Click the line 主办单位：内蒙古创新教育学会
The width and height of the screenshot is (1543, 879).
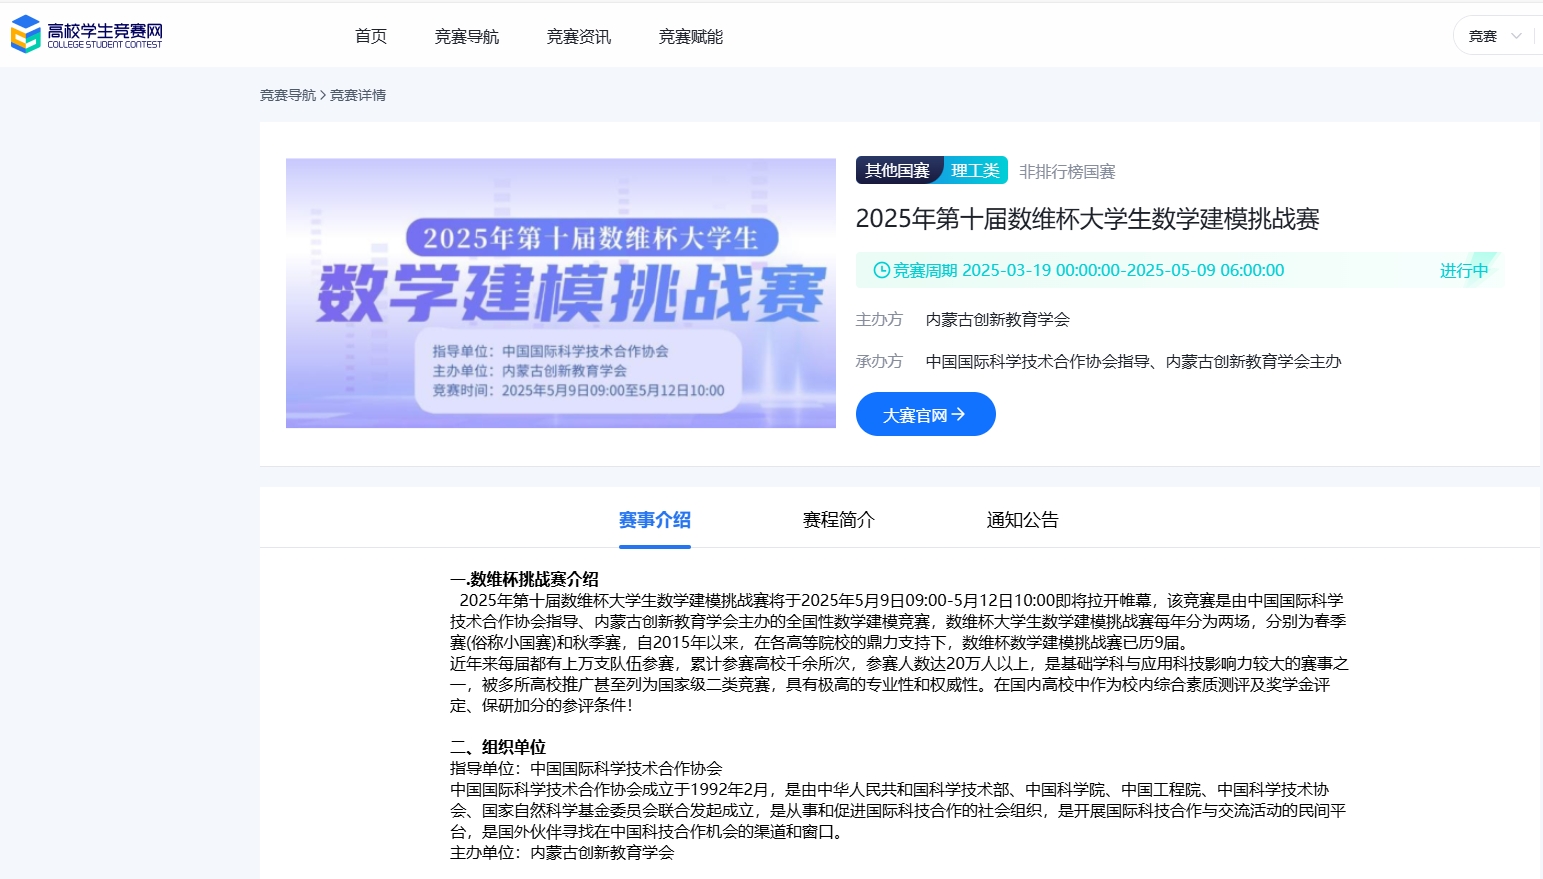point(562,852)
